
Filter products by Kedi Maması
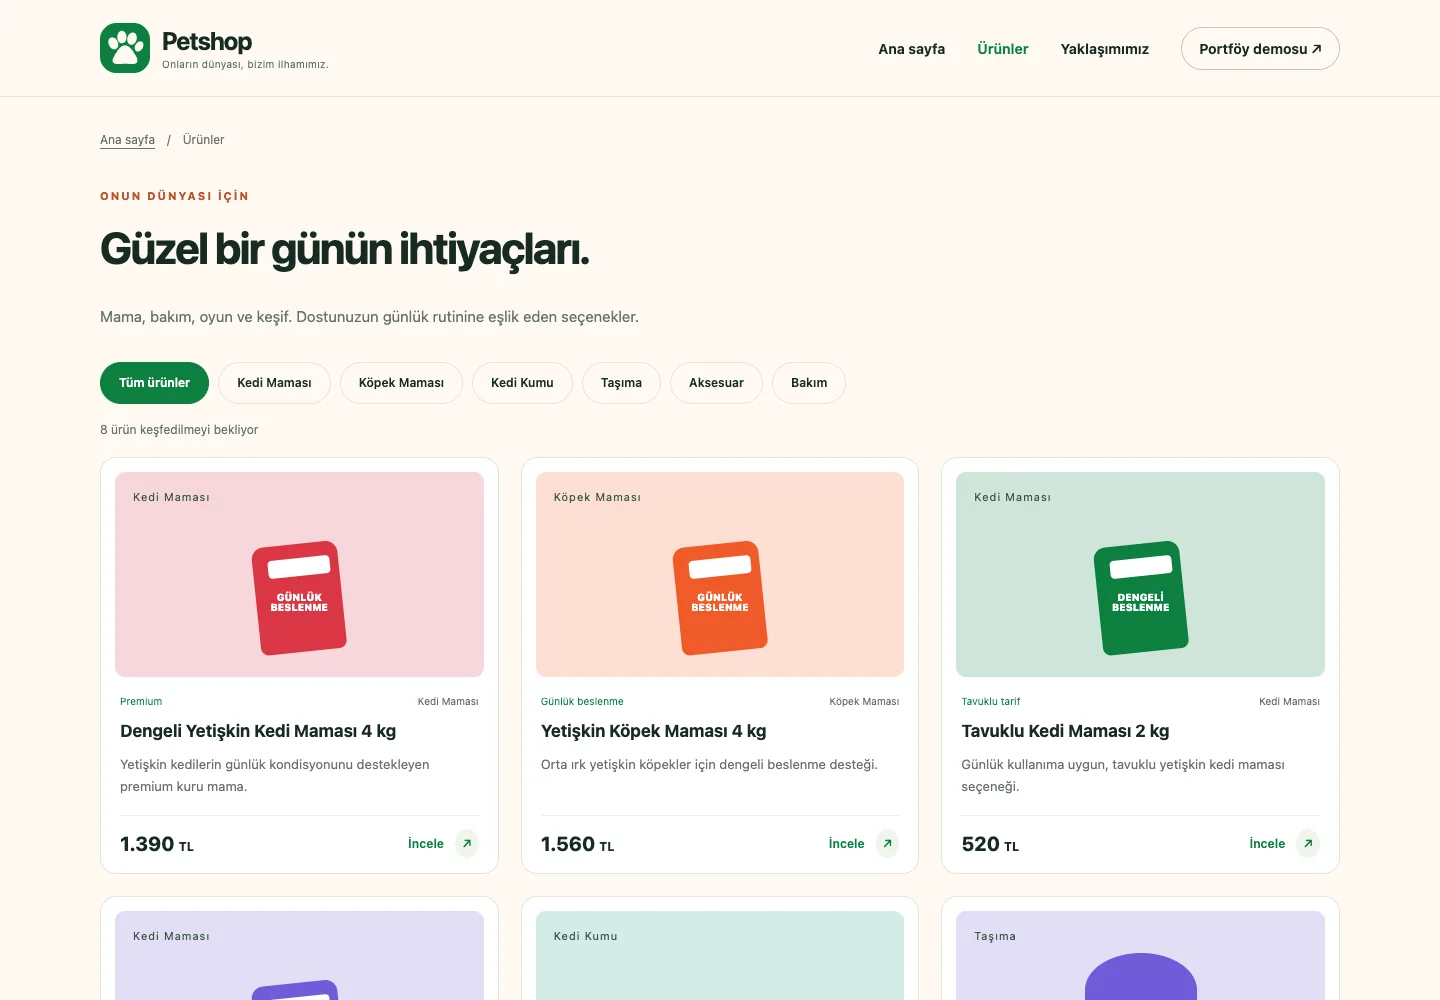point(274,383)
